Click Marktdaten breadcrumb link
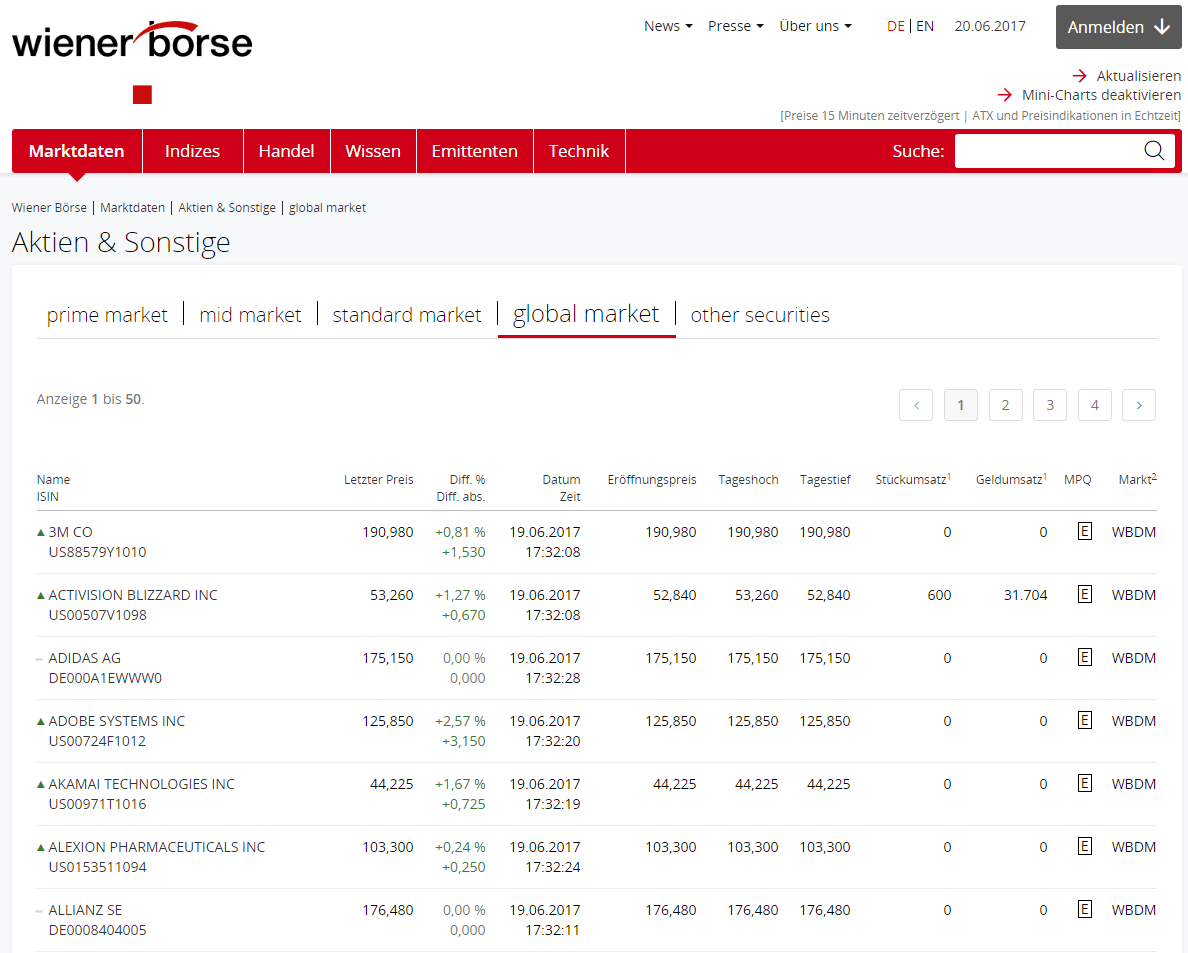The width and height of the screenshot is (1188, 953). (x=133, y=208)
